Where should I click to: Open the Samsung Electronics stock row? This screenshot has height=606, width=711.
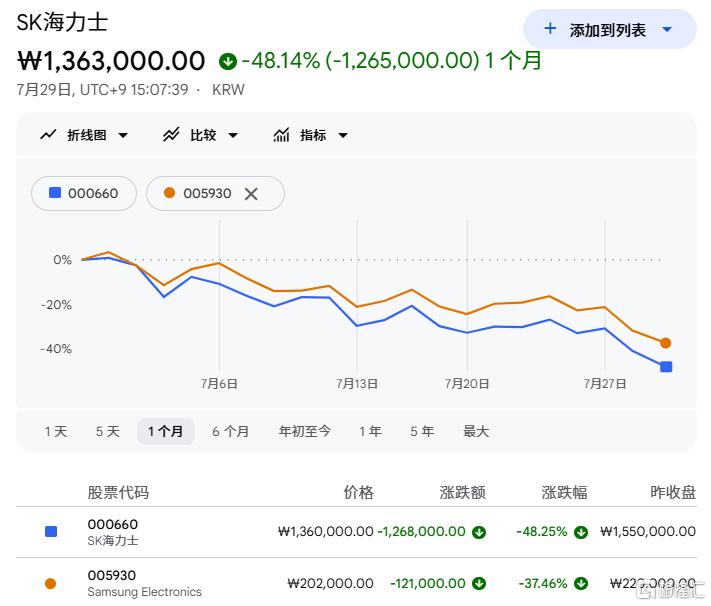click(356, 583)
